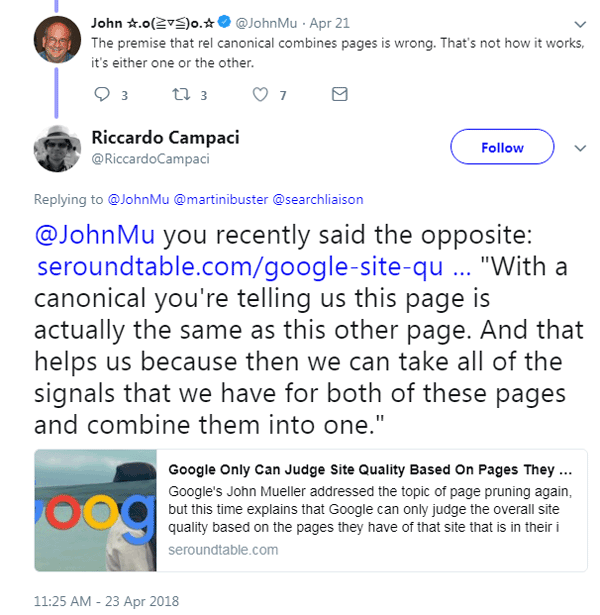This screenshot has height=615, width=600.
Task: Click the reply icon on John's tweet
Action: coord(101,95)
